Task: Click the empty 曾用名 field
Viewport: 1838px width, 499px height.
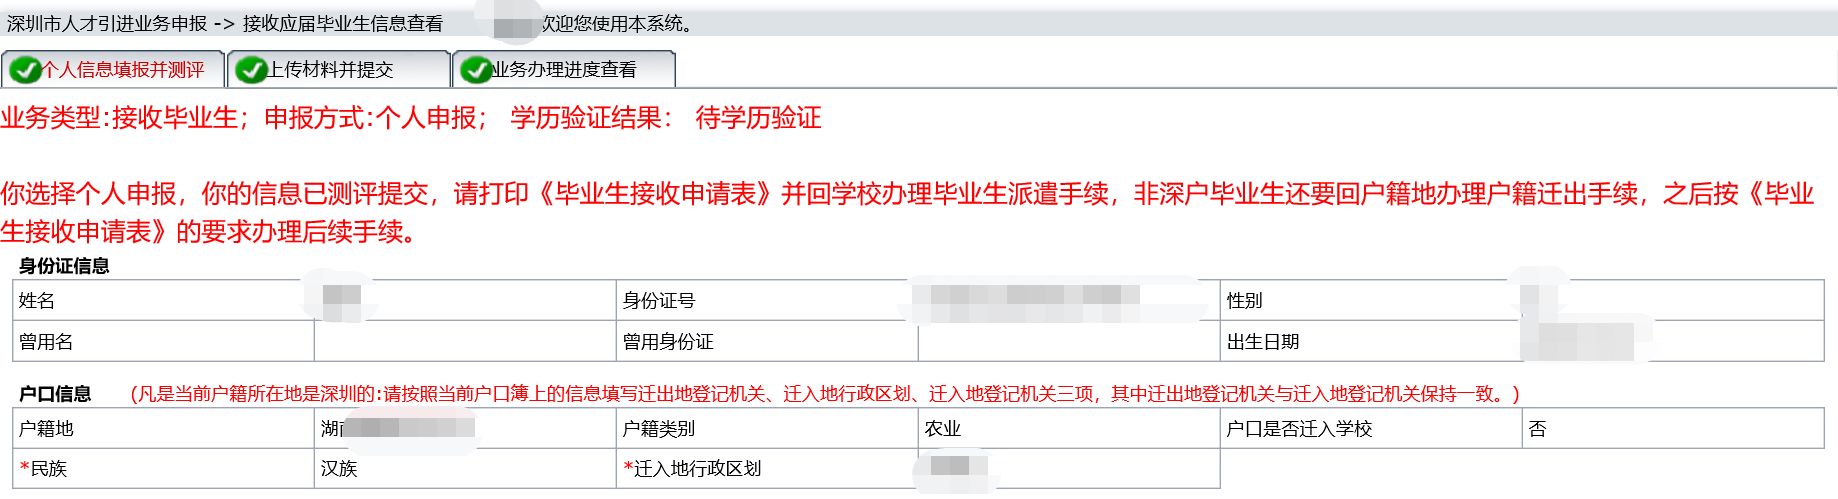Action: coord(465,341)
